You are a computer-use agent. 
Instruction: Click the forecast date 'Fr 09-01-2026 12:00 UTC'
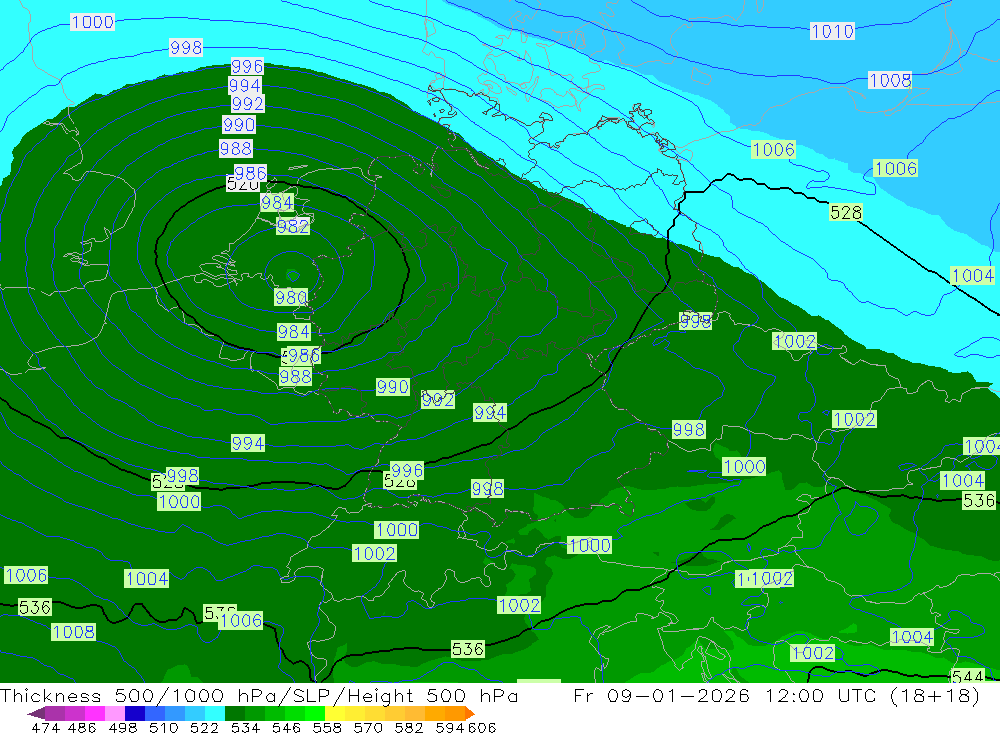tap(725, 695)
